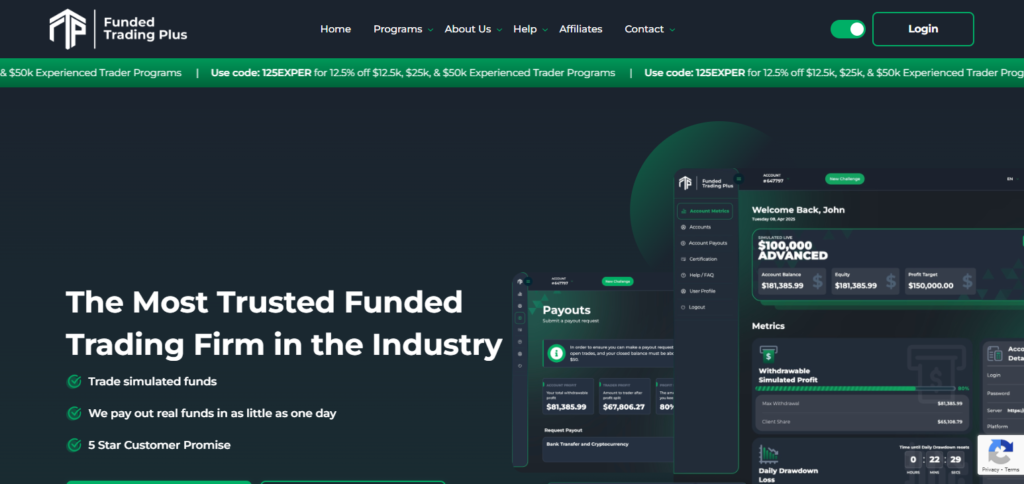1024x484 pixels.
Task: Click the $67,806.27 trader profit value
Action: 624,407
